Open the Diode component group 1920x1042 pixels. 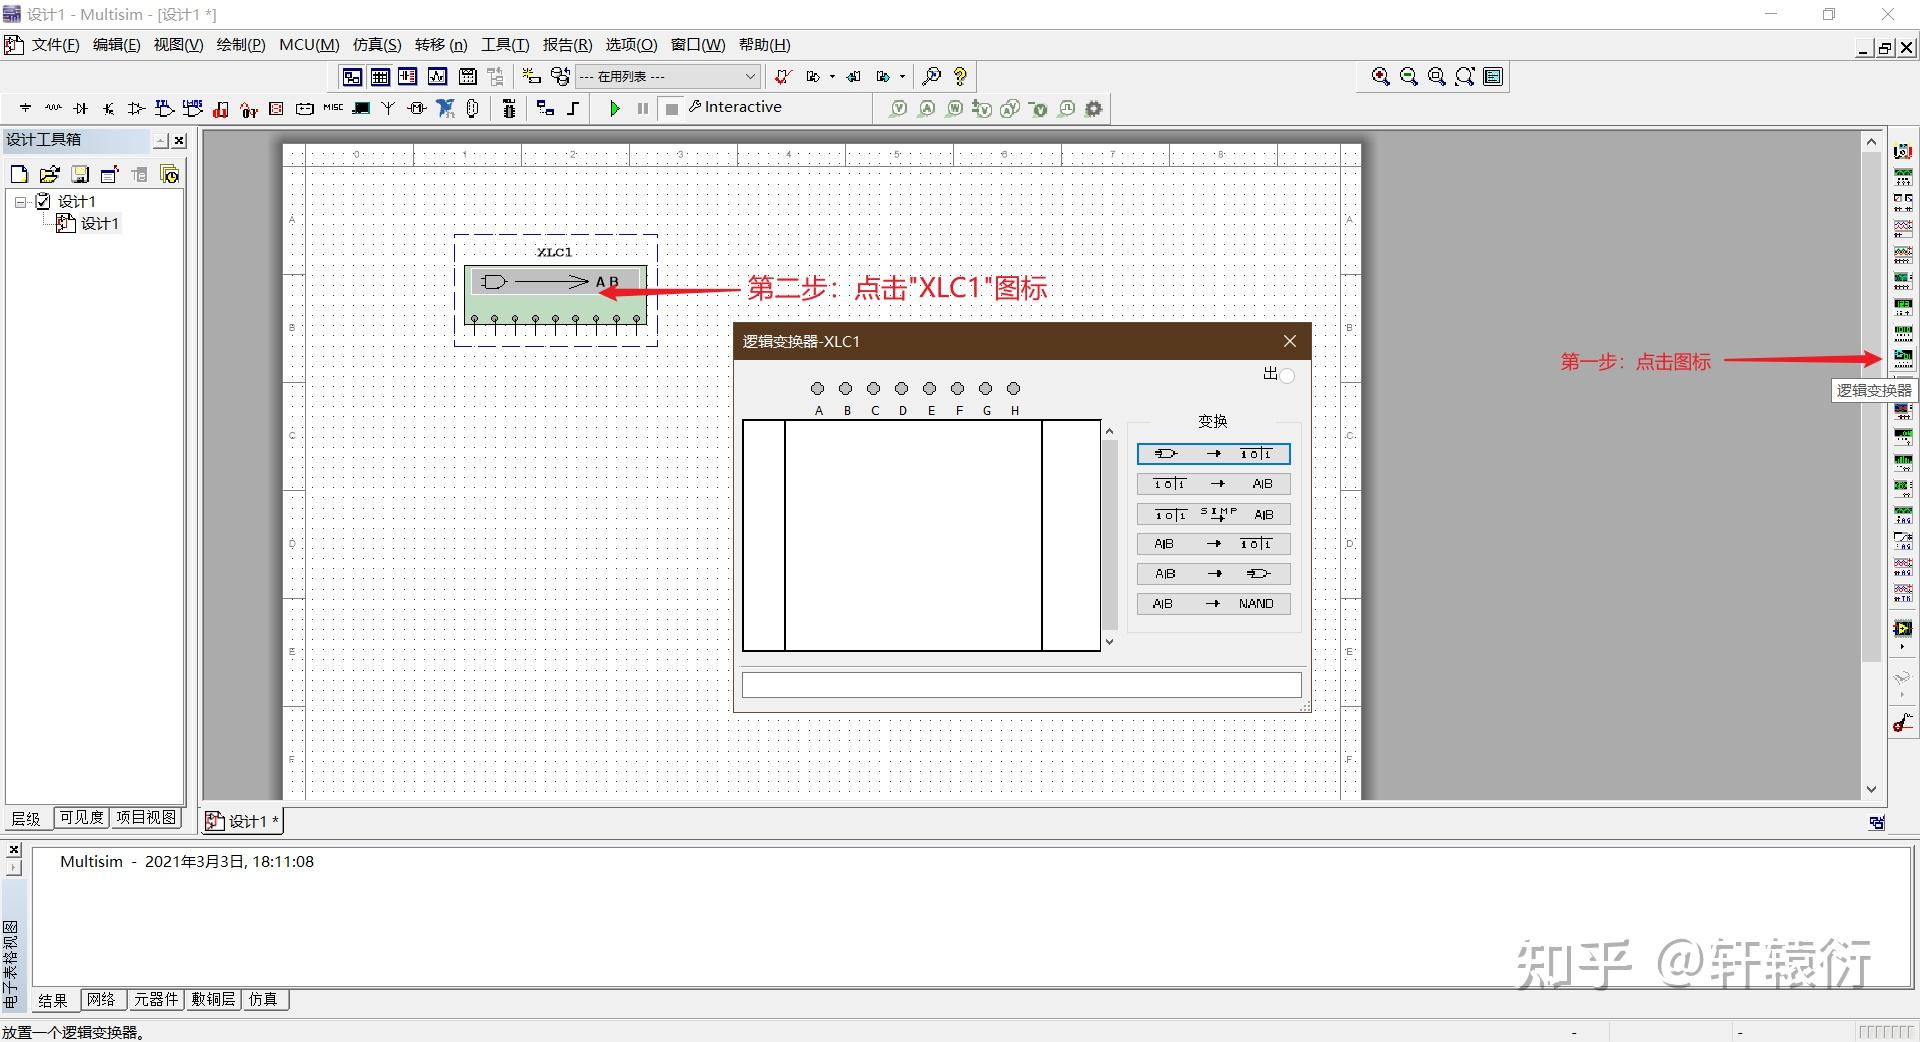(x=81, y=108)
